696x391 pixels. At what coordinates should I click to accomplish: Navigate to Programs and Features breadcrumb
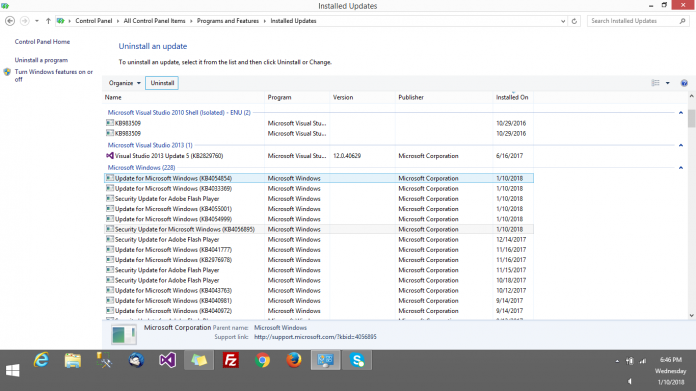228,21
